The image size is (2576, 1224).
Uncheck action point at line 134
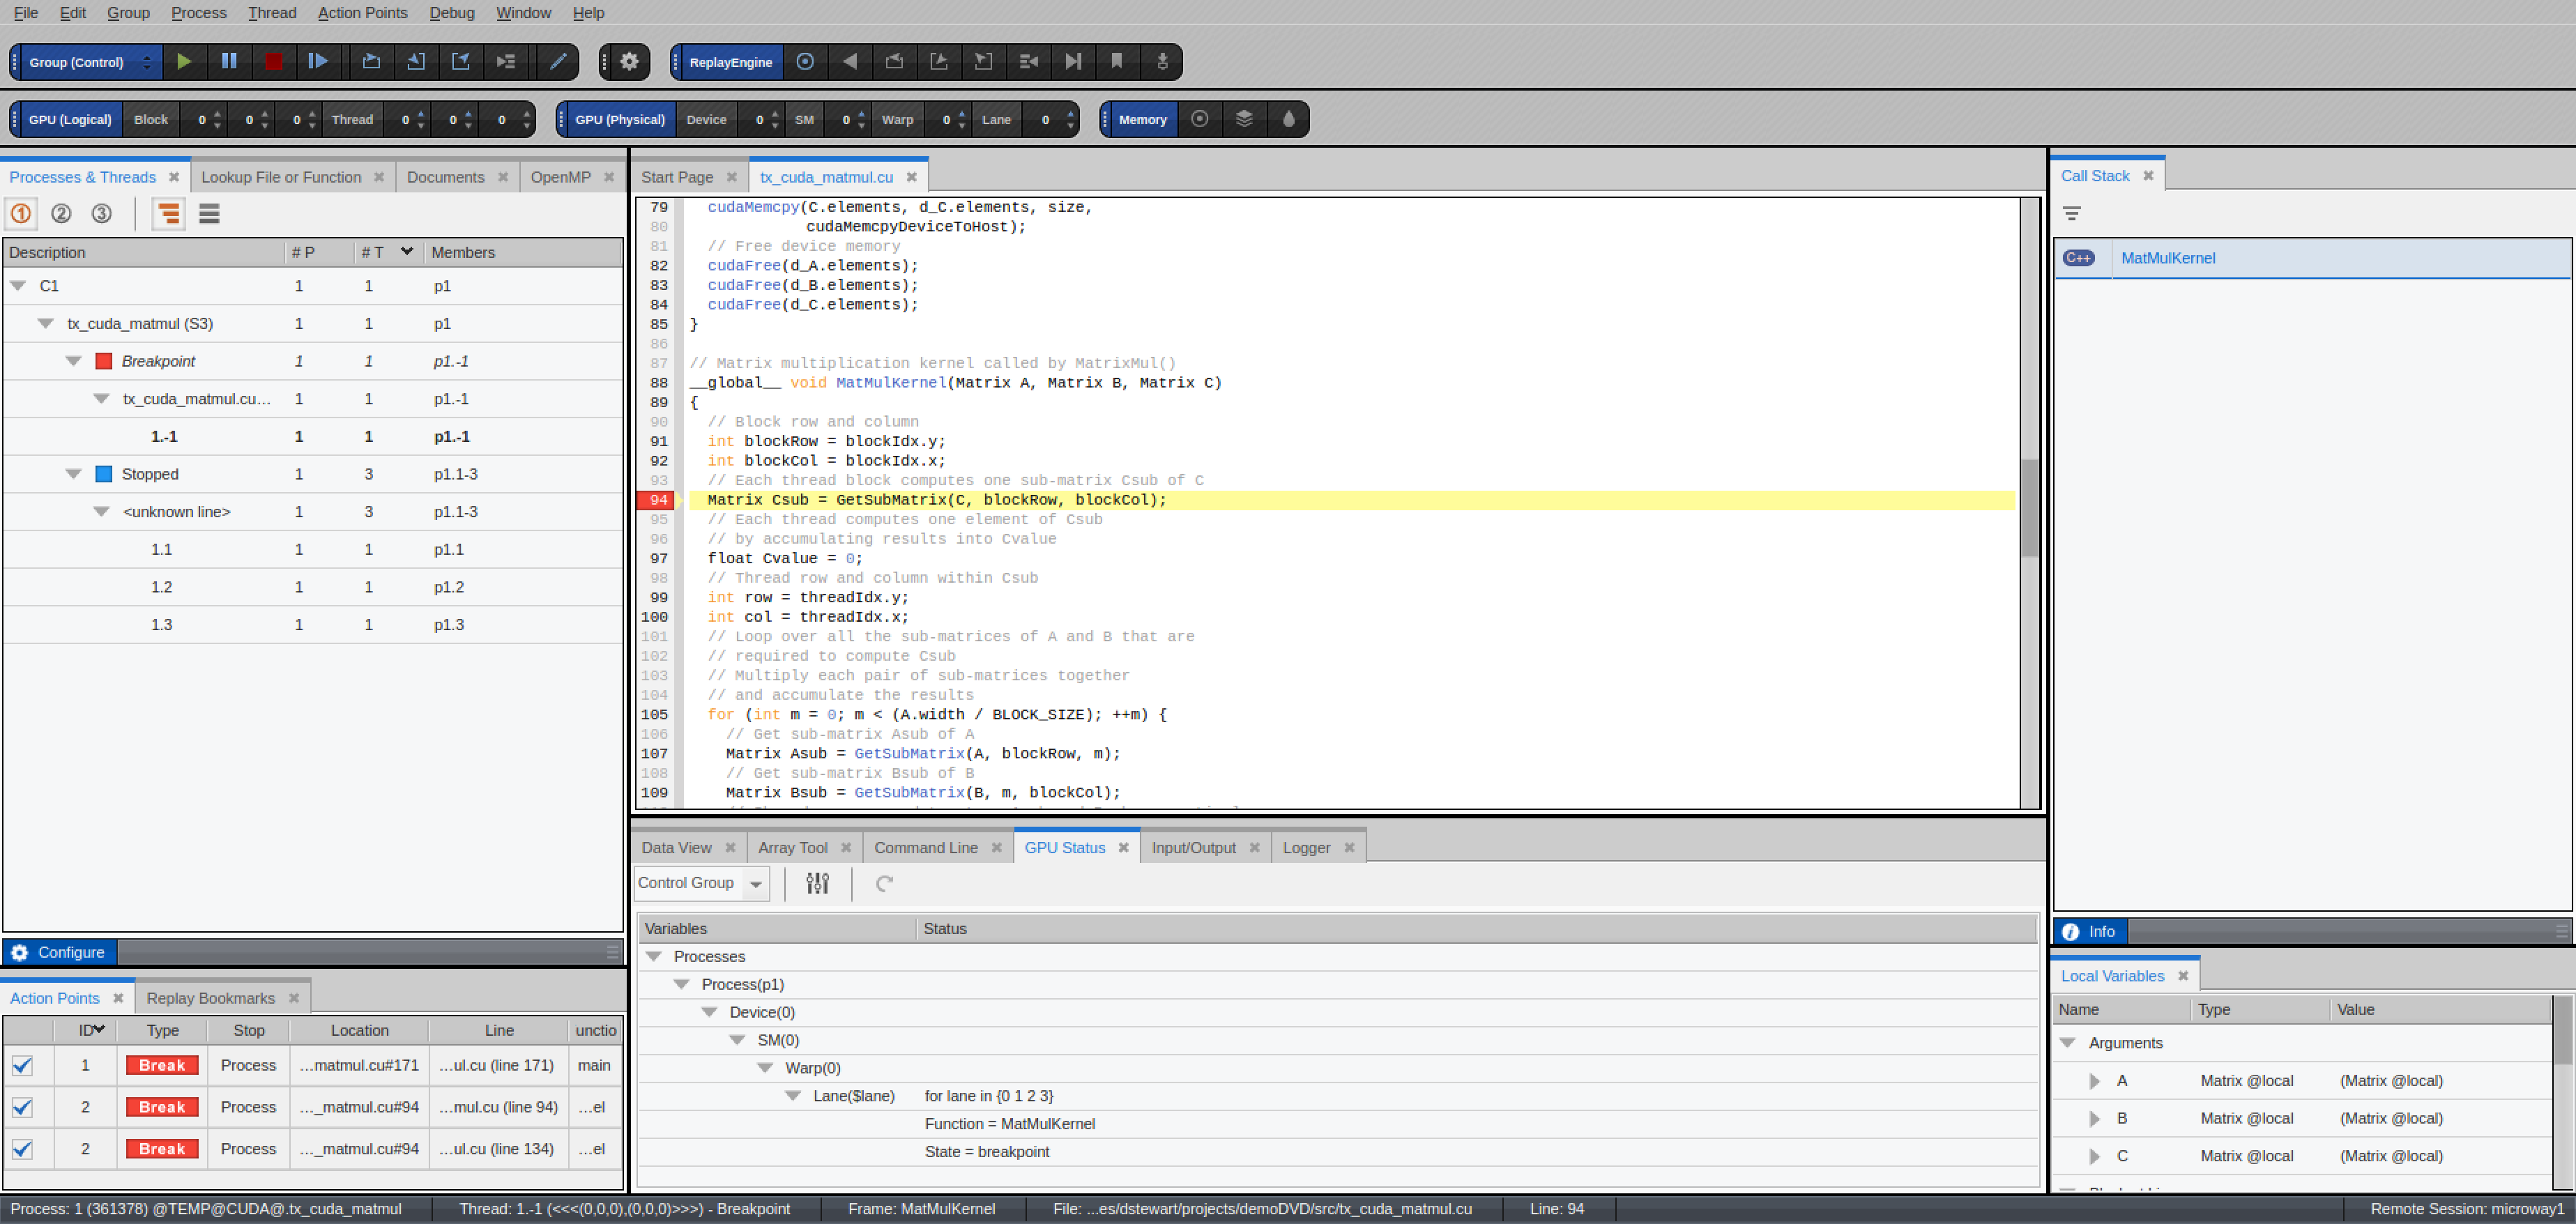click(x=22, y=1150)
